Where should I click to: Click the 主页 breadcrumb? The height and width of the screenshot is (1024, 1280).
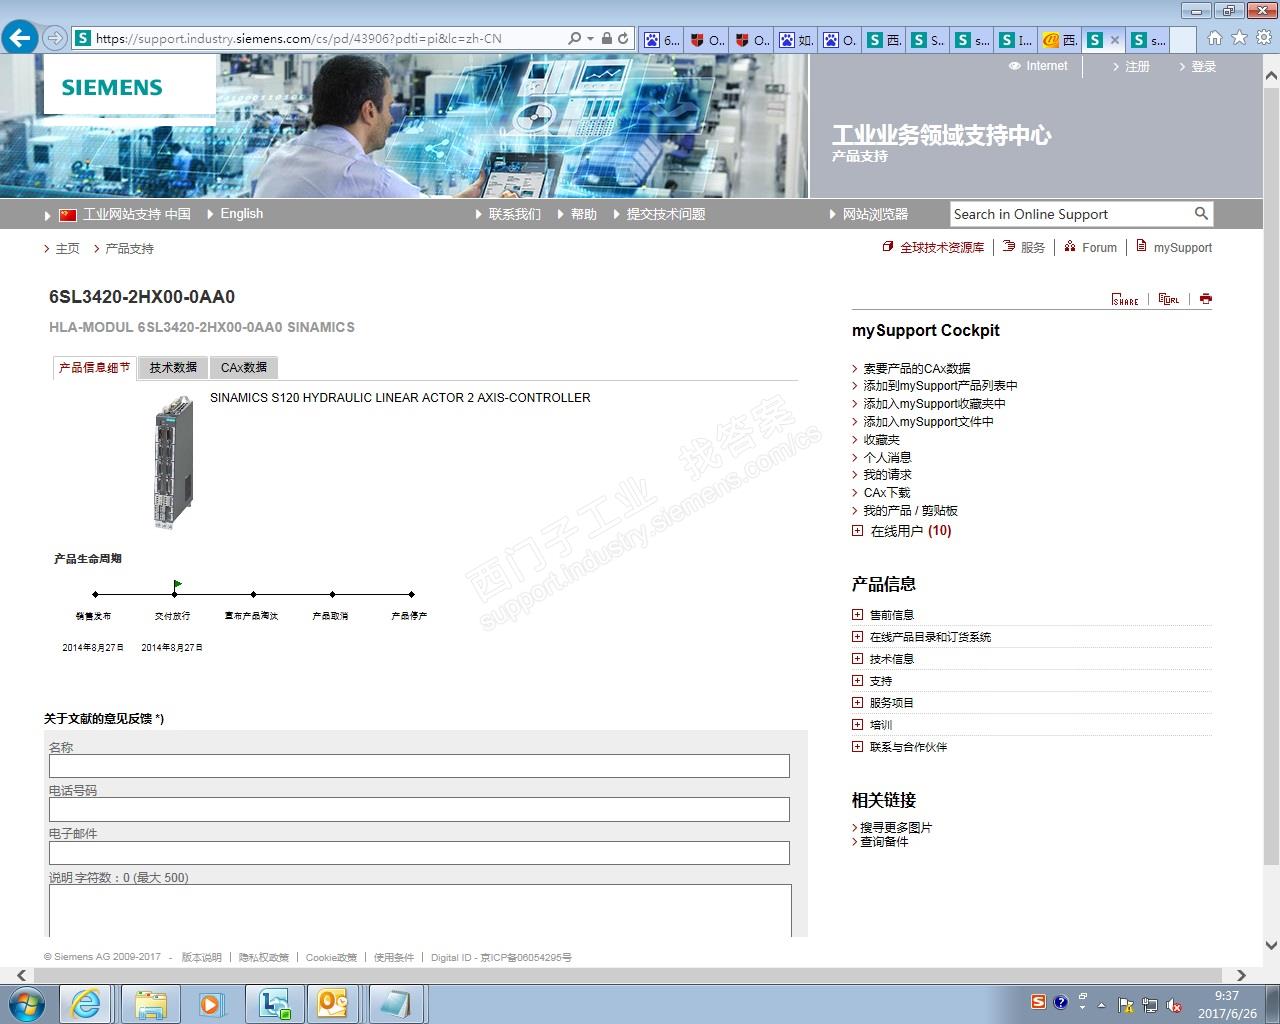point(67,249)
